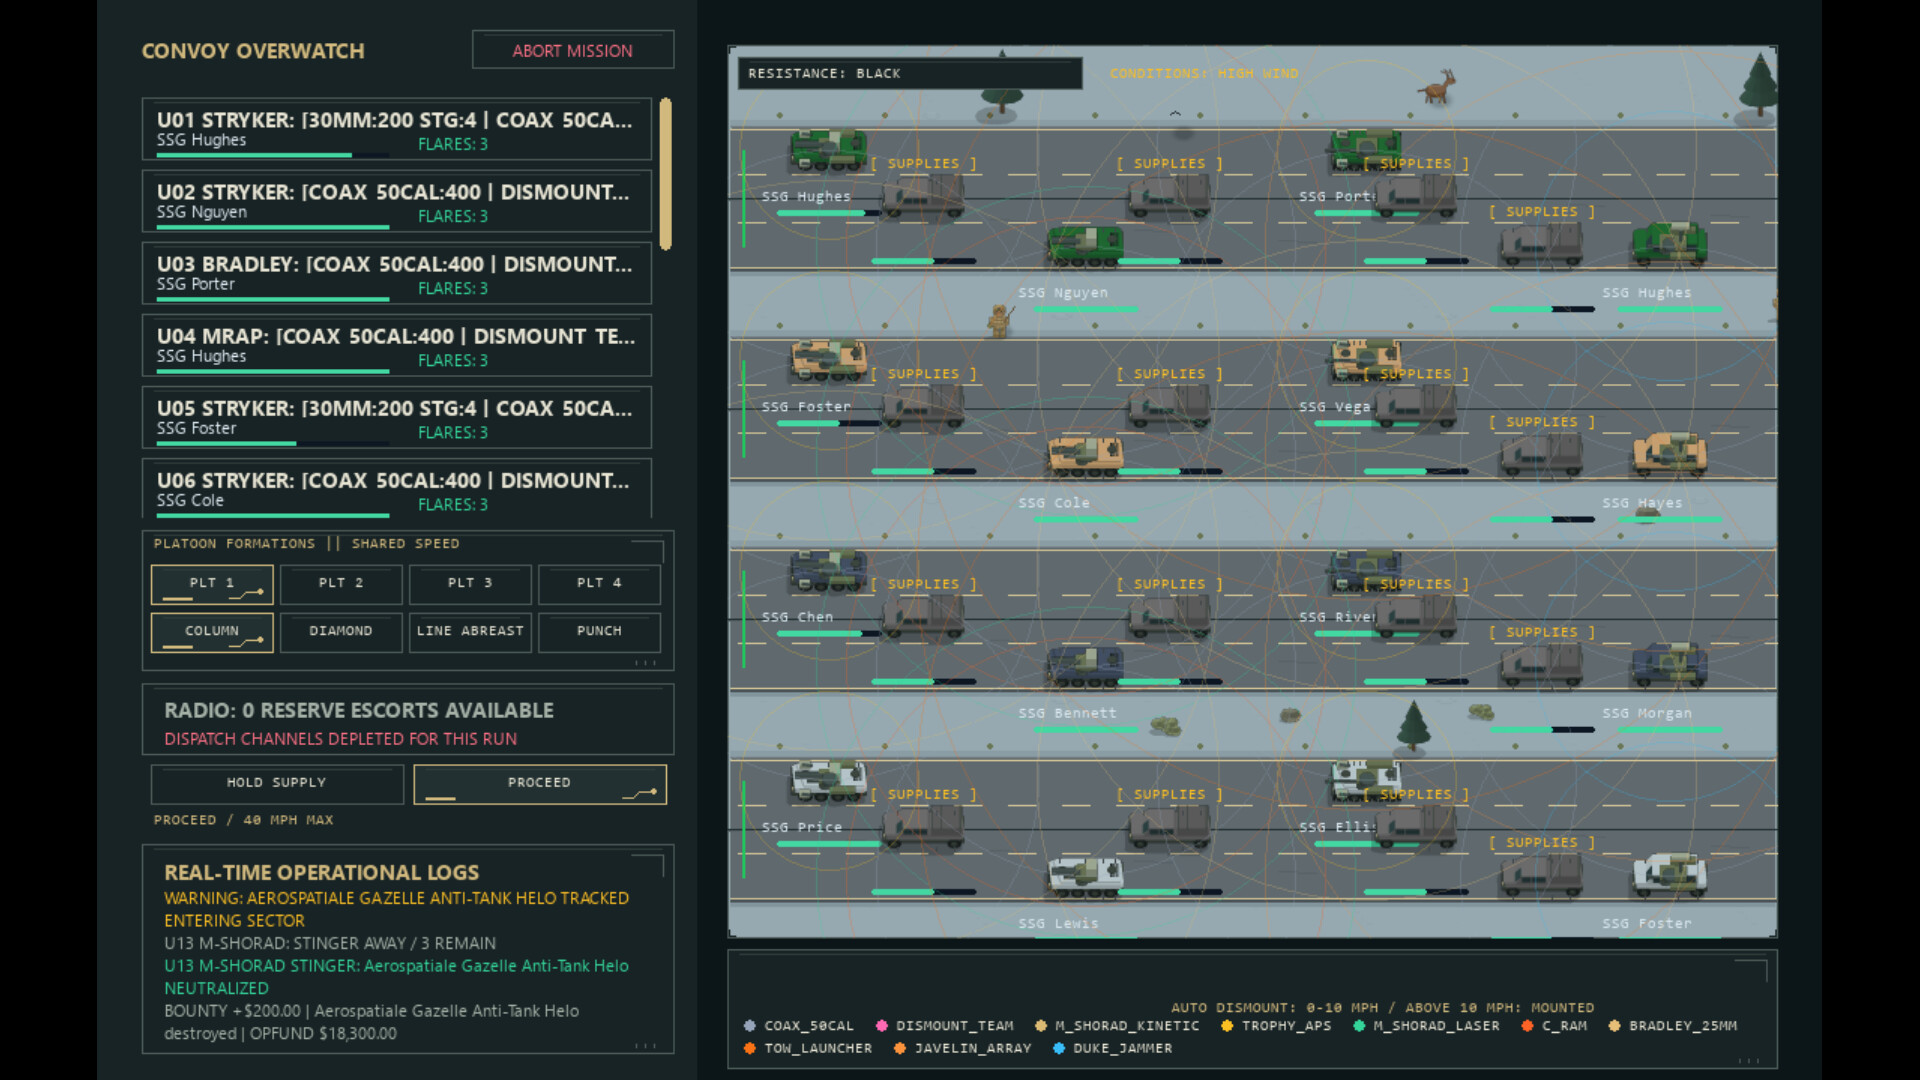Click the tan vehicle above SSG Cole label
The width and height of the screenshot is (1920, 1080).
click(x=1085, y=456)
